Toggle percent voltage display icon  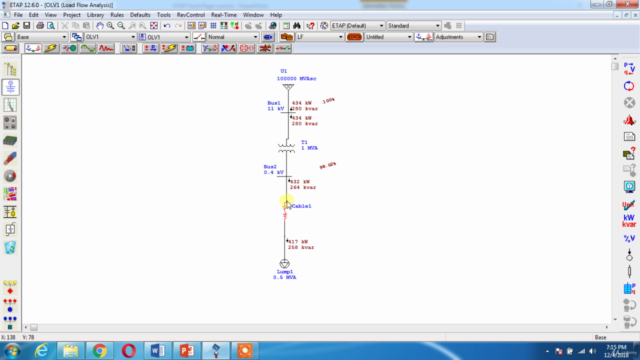coord(629,238)
